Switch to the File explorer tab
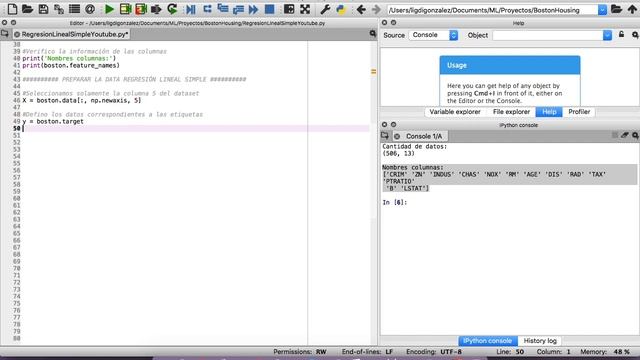 [511, 111]
